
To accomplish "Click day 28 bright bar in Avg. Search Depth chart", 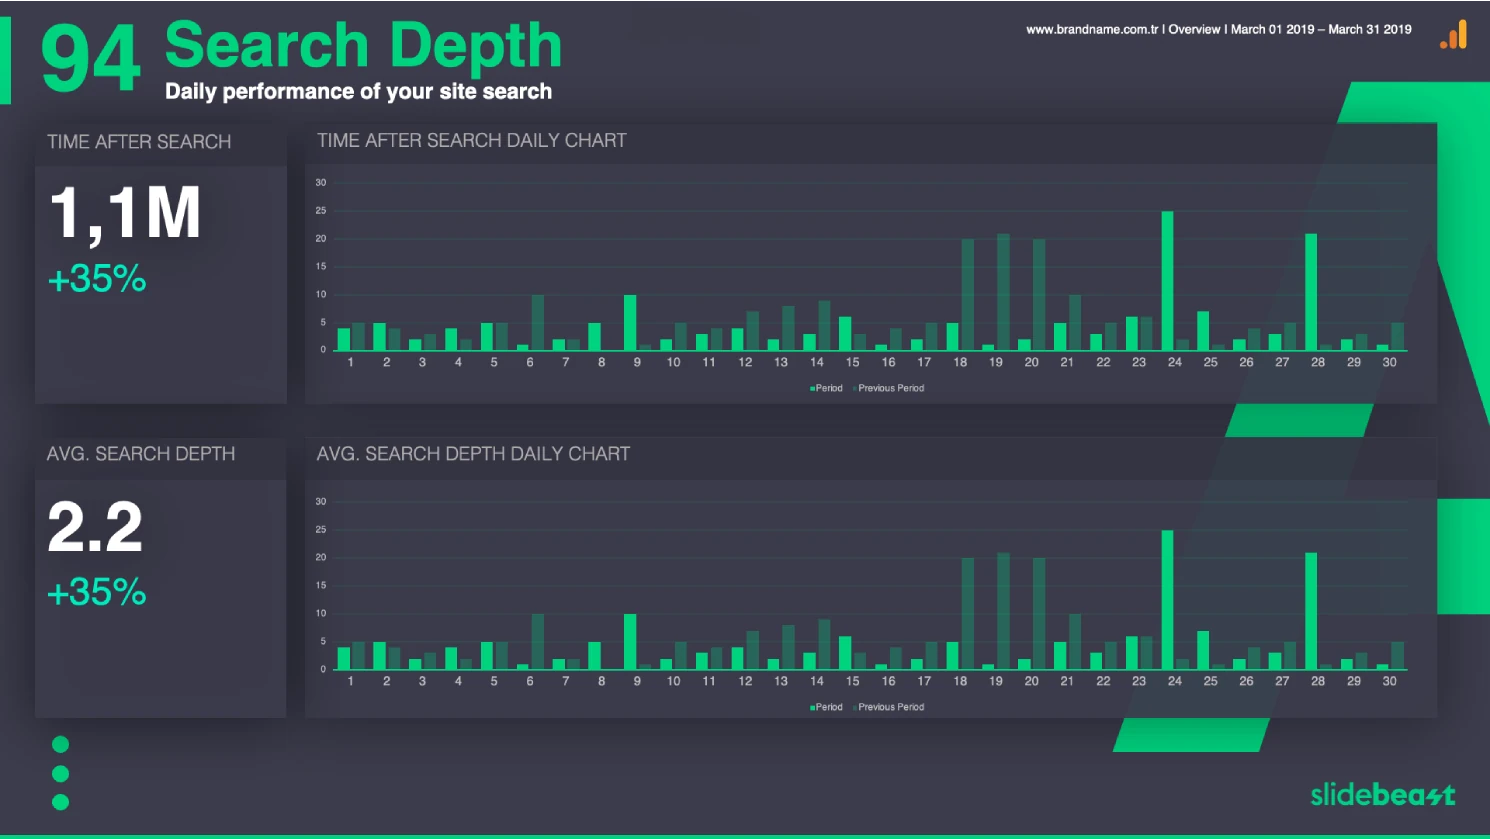I will pyautogui.click(x=1311, y=611).
